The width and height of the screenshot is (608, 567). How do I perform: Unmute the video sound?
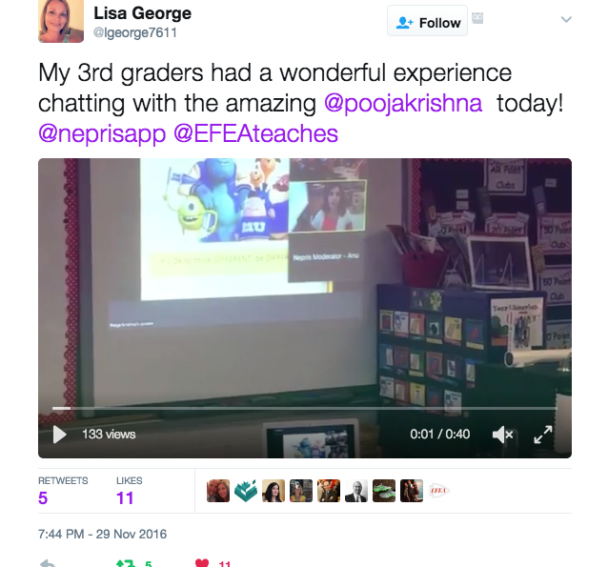click(x=503, y=434)
